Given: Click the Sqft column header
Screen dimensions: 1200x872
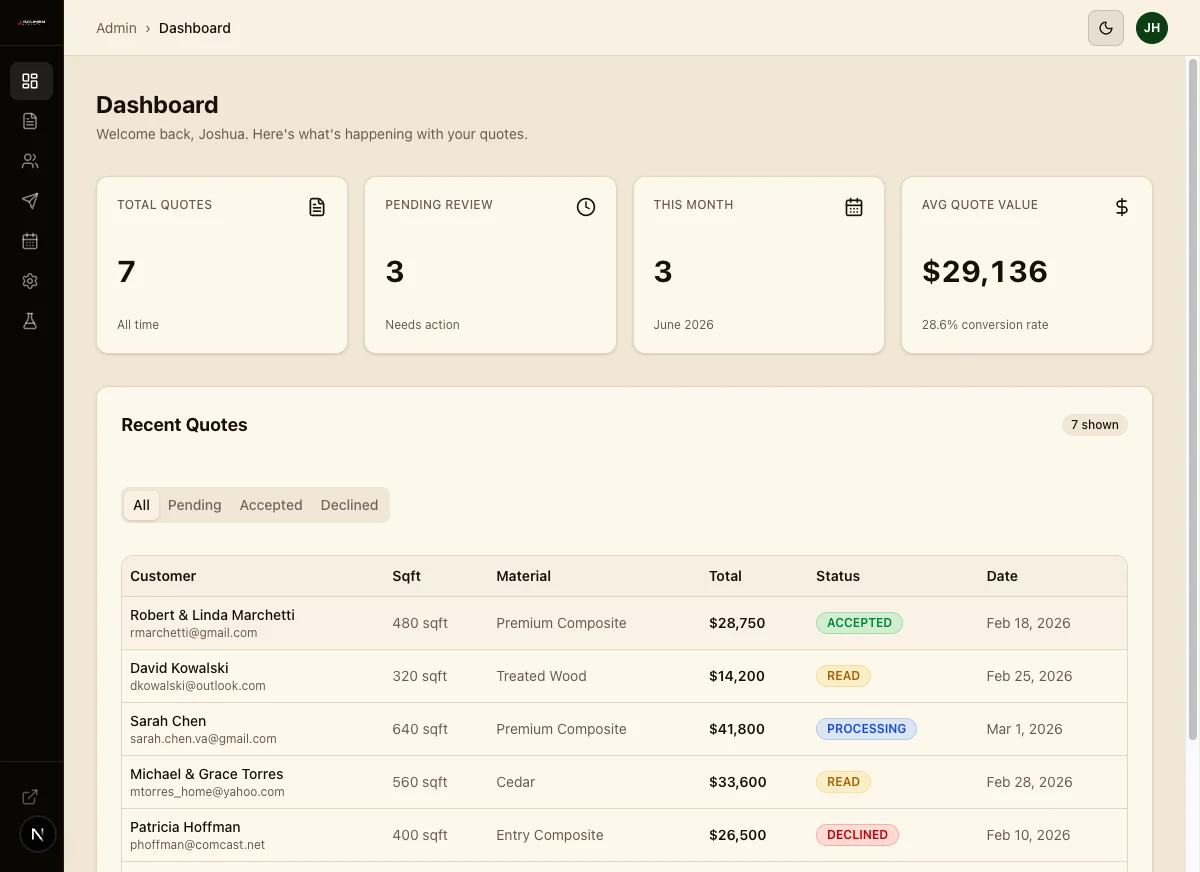Looking at the screenshot, I should point(407,576).
